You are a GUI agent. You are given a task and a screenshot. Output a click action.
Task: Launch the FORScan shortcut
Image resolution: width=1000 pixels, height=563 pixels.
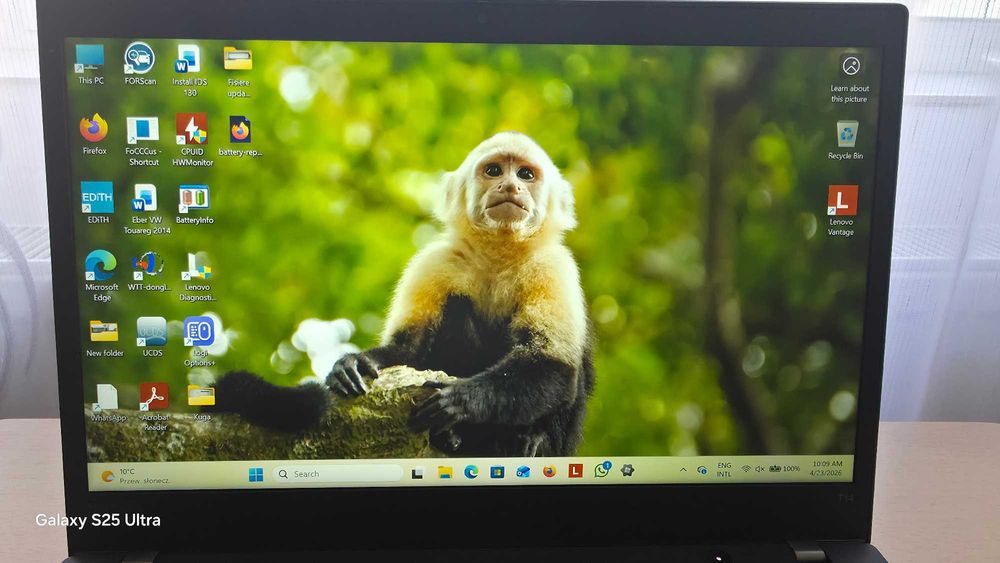click(x=140, y=64)
